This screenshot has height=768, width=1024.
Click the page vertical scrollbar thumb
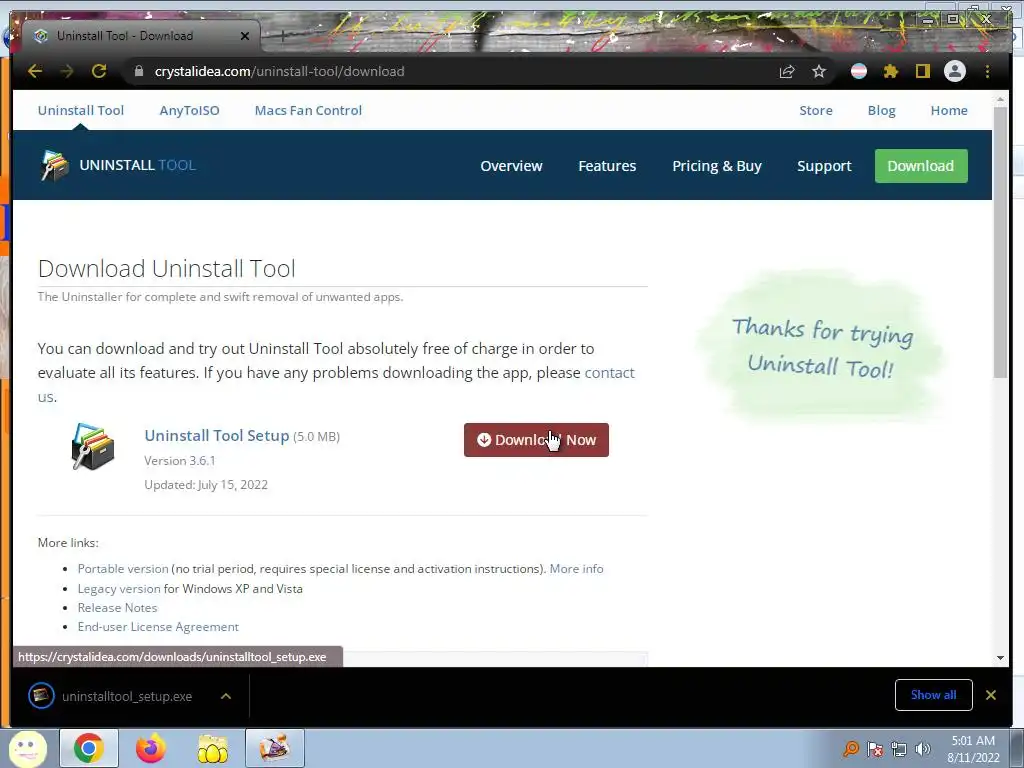[1000, 242]
